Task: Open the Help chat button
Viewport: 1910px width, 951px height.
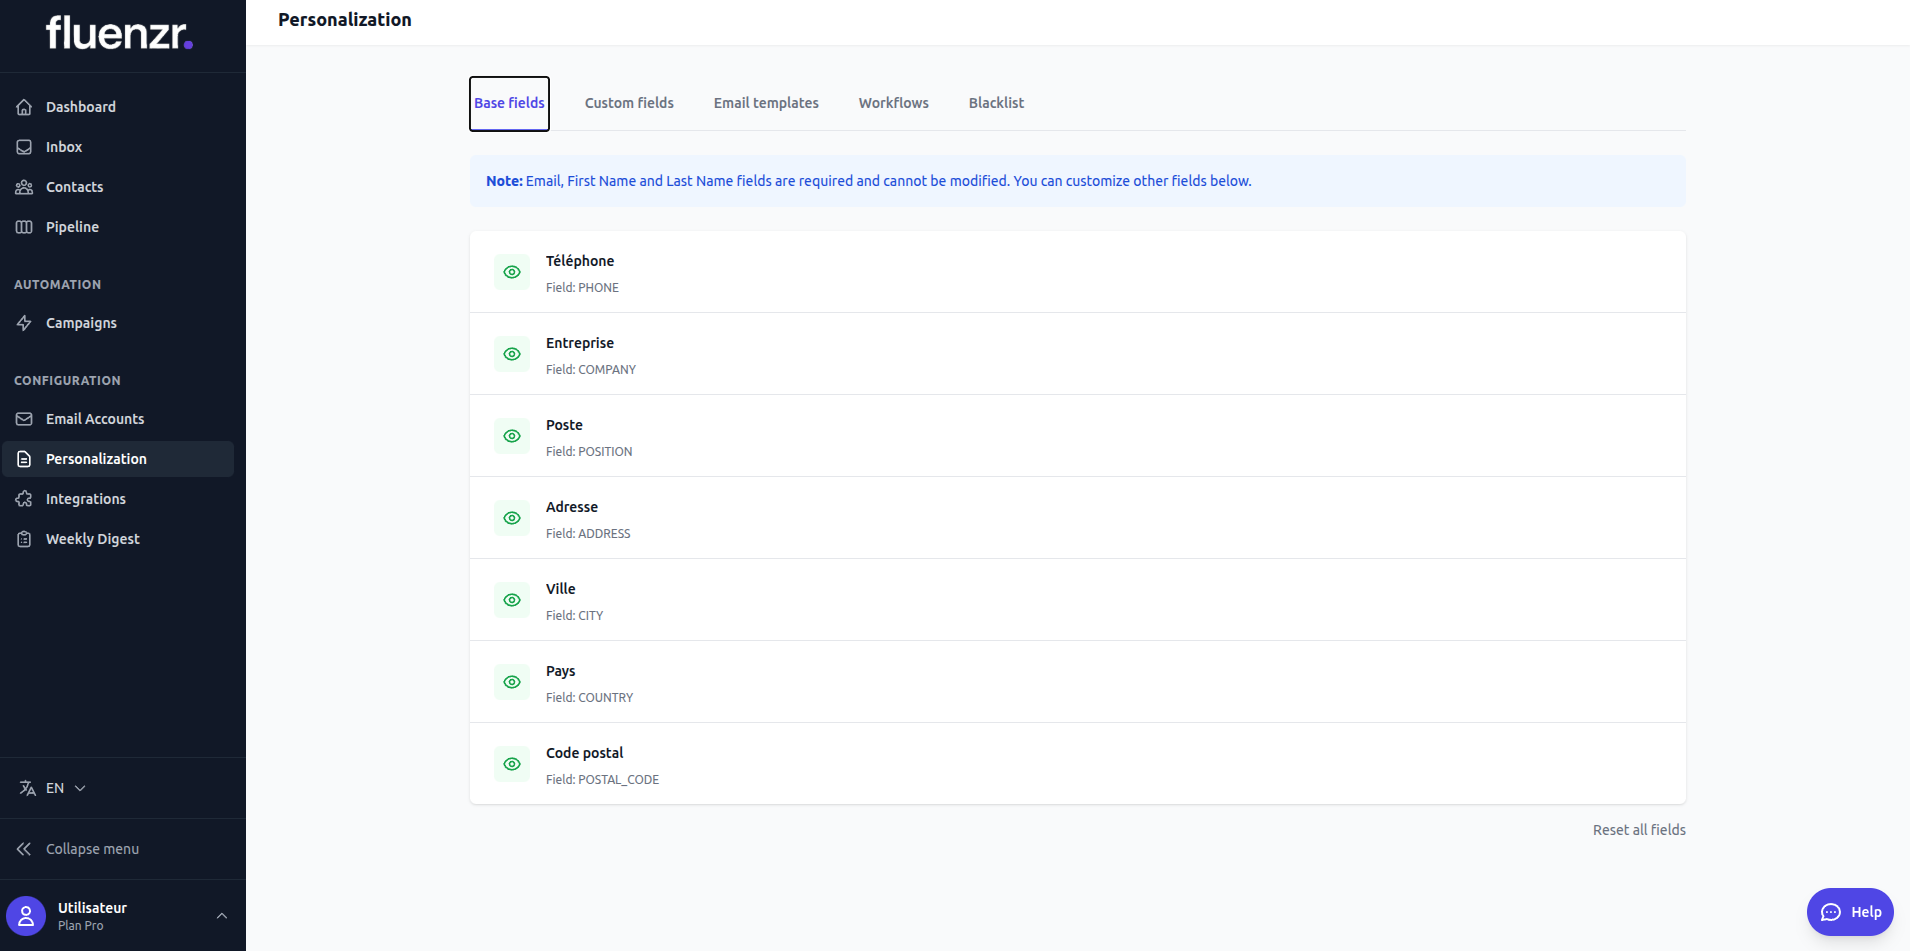Action: tap(1850, 912)
